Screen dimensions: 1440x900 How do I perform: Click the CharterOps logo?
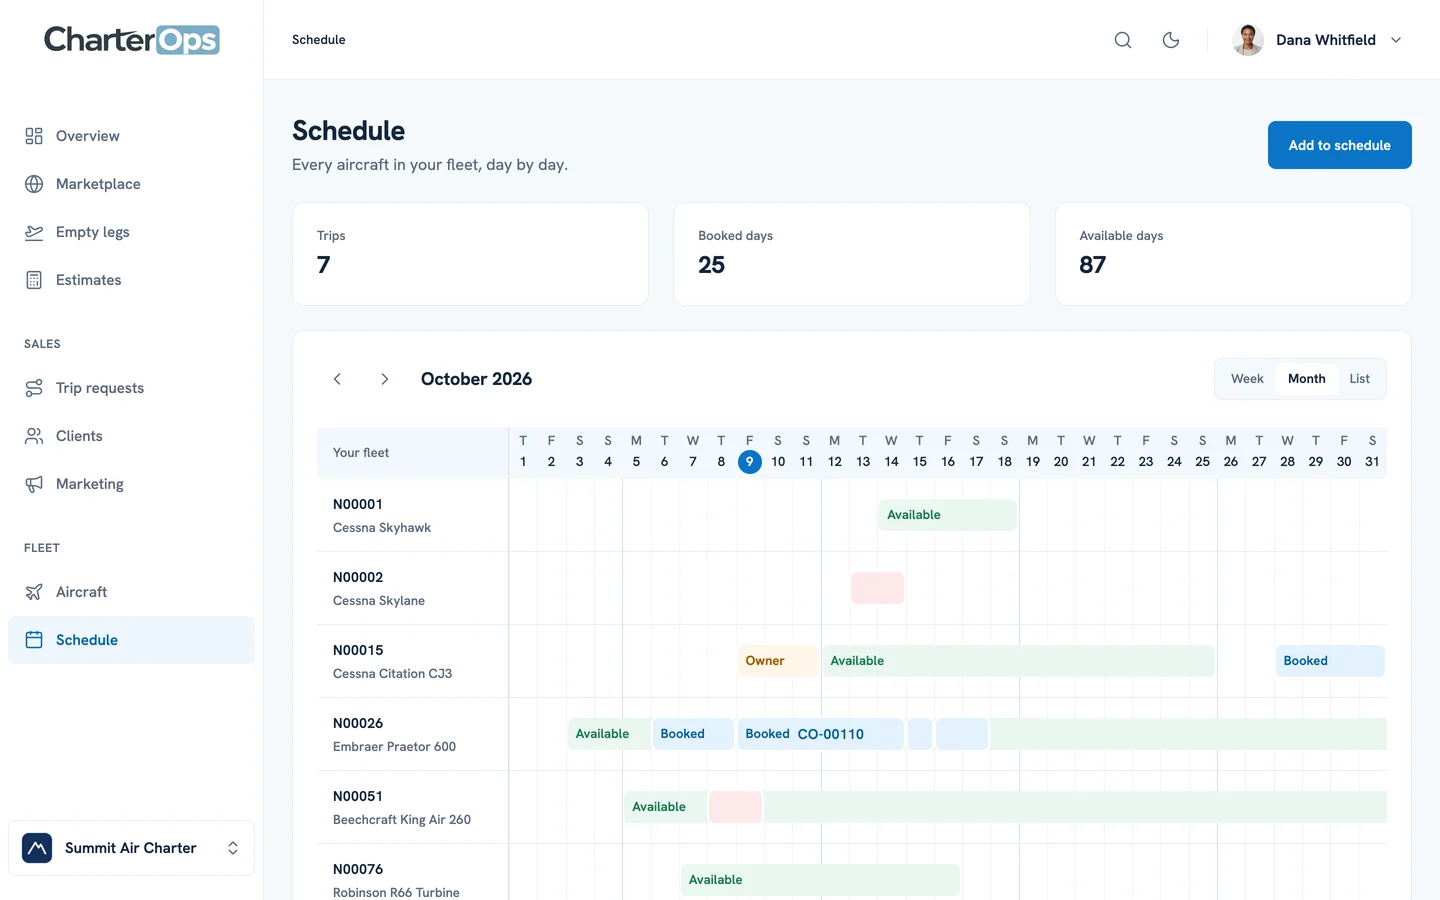pyautogui.click(x=132, y=40)
